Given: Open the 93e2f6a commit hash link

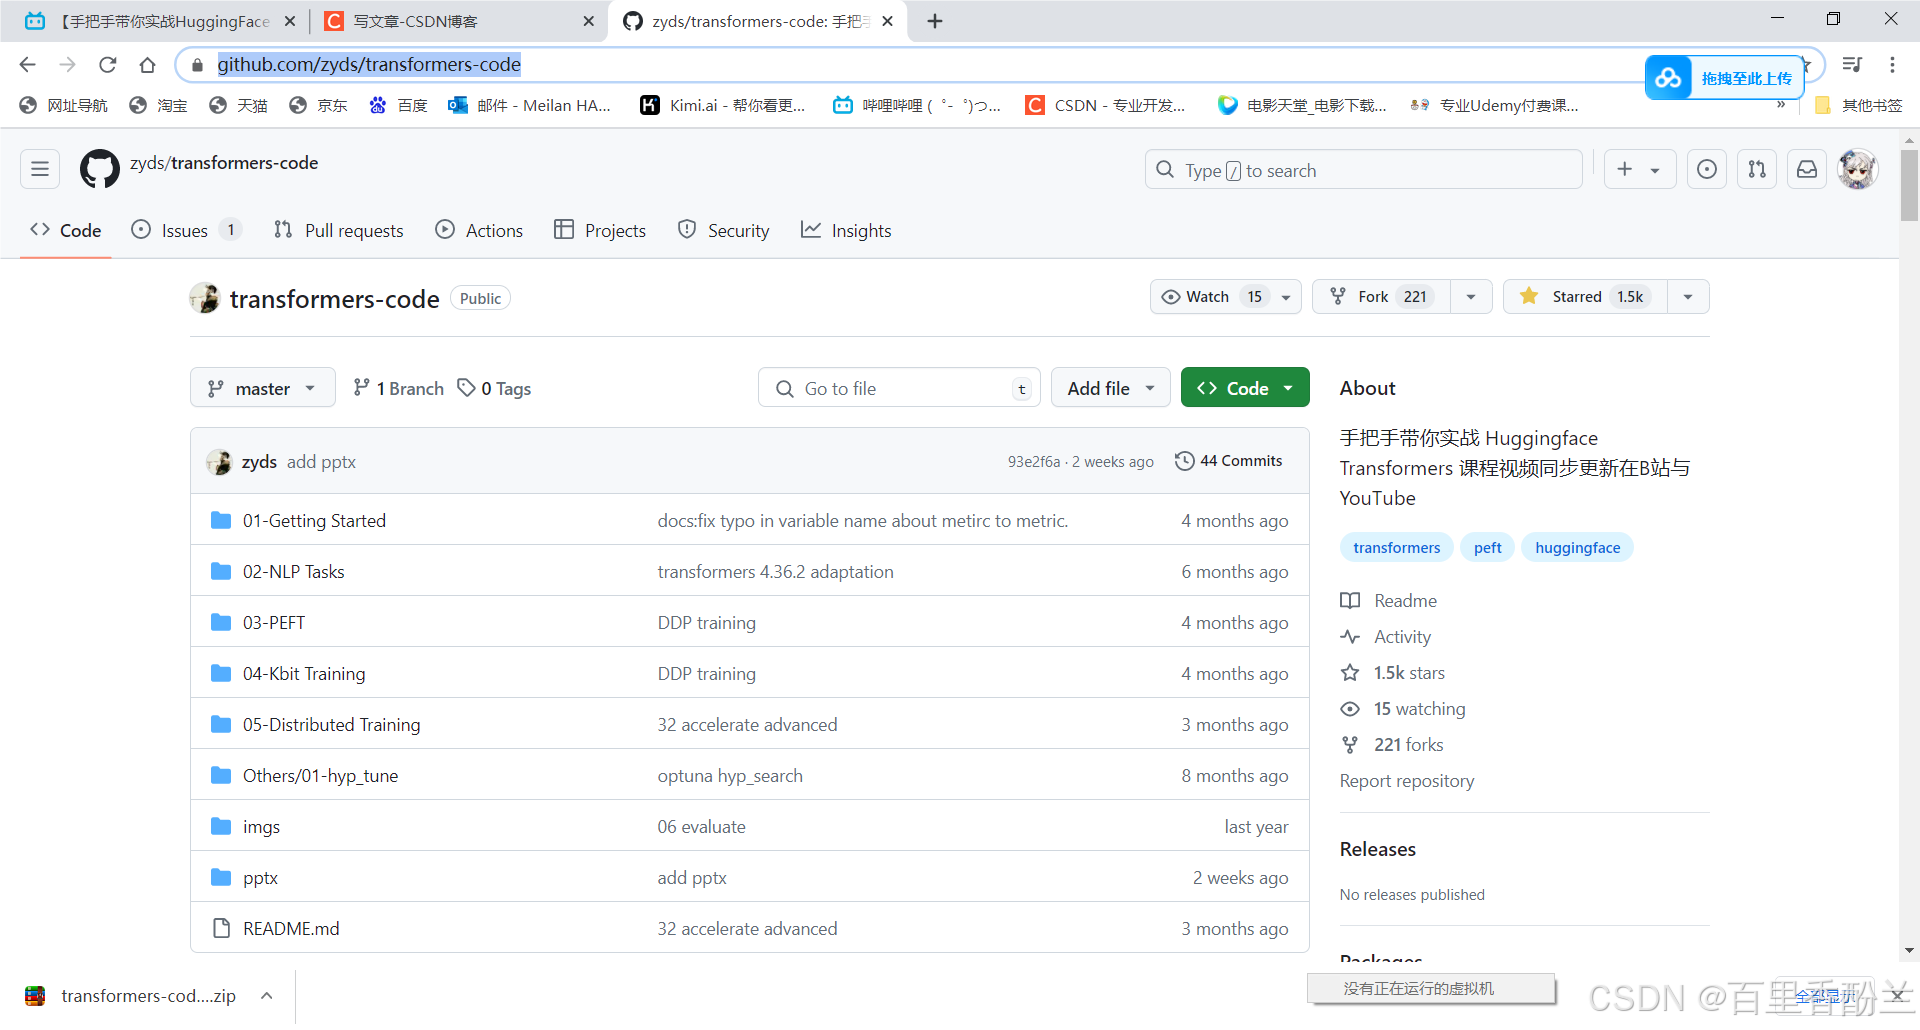Looking at the screenshot, I should [x=1033, y=462].
